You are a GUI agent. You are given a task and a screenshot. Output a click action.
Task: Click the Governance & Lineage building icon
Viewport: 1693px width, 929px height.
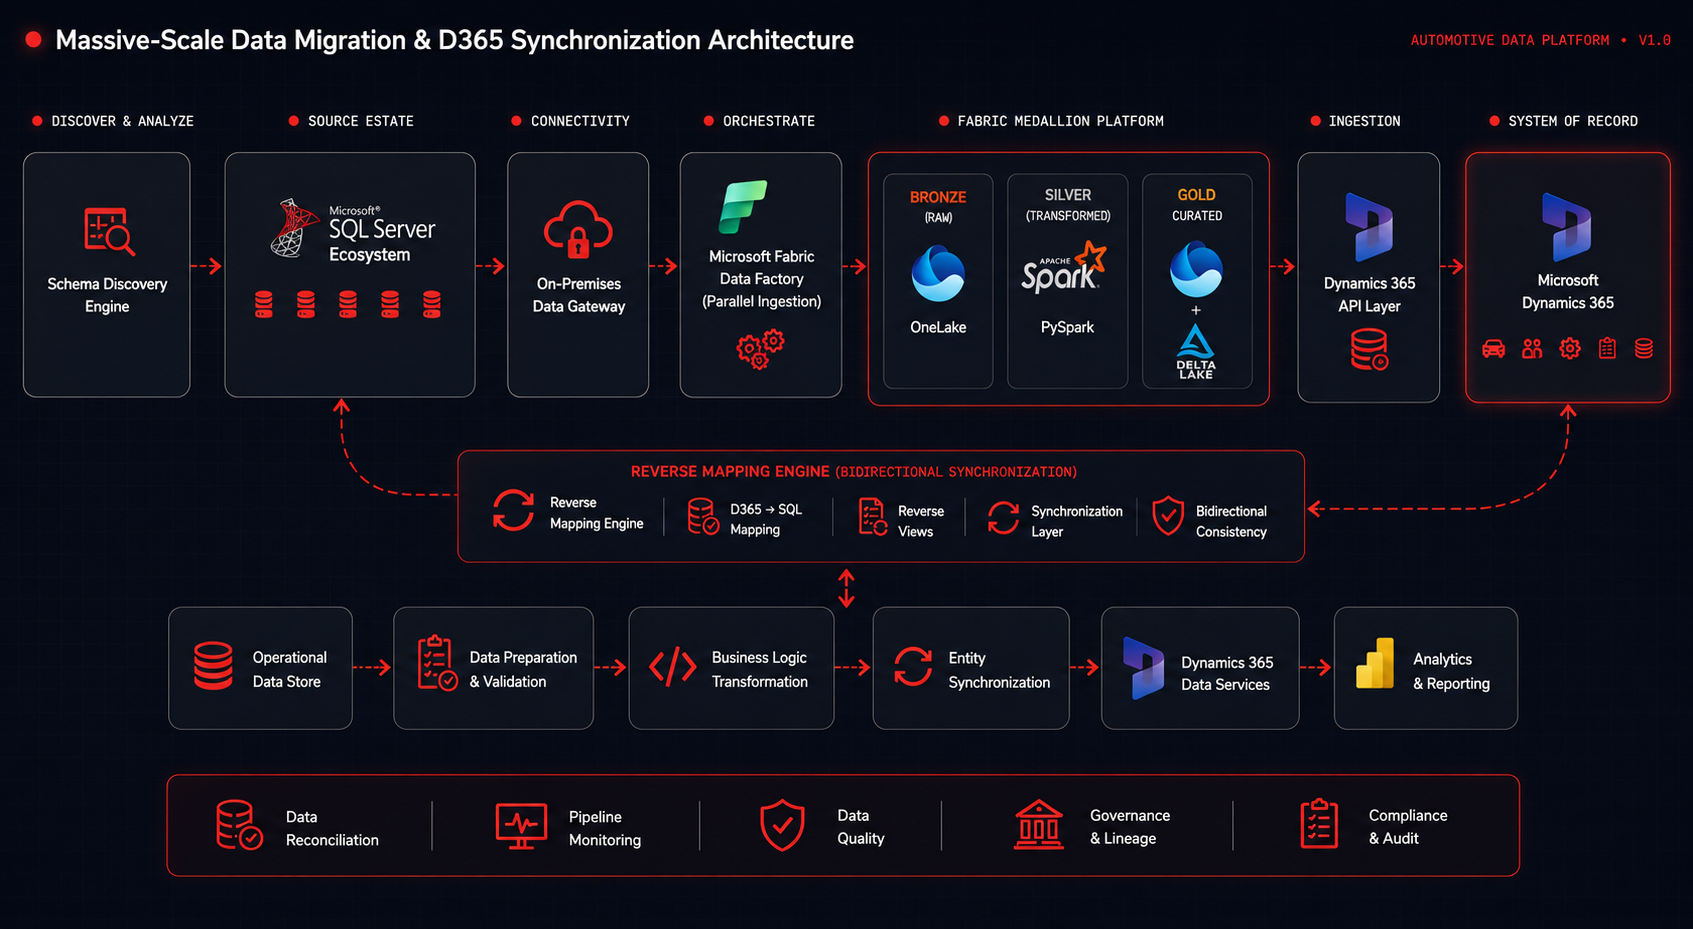[1039, 825]
